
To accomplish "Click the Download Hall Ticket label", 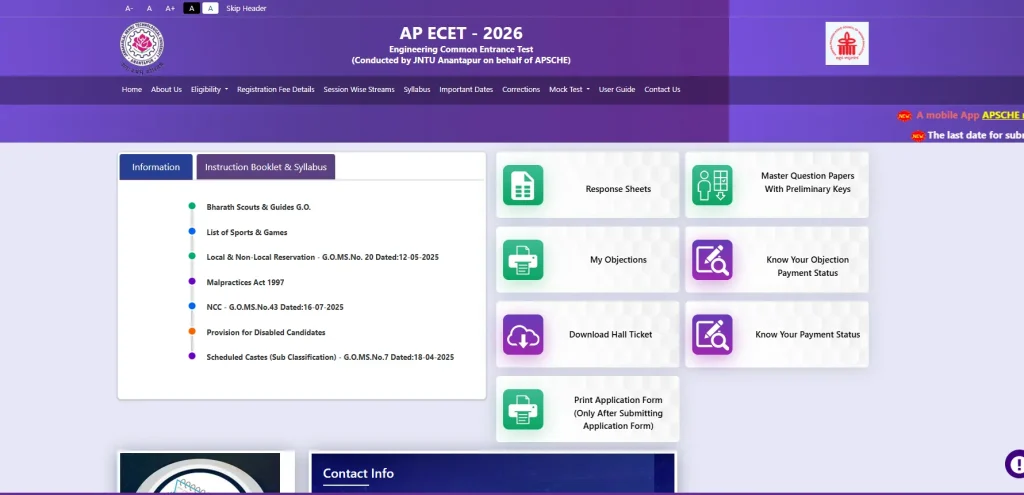I will point(610,334).
